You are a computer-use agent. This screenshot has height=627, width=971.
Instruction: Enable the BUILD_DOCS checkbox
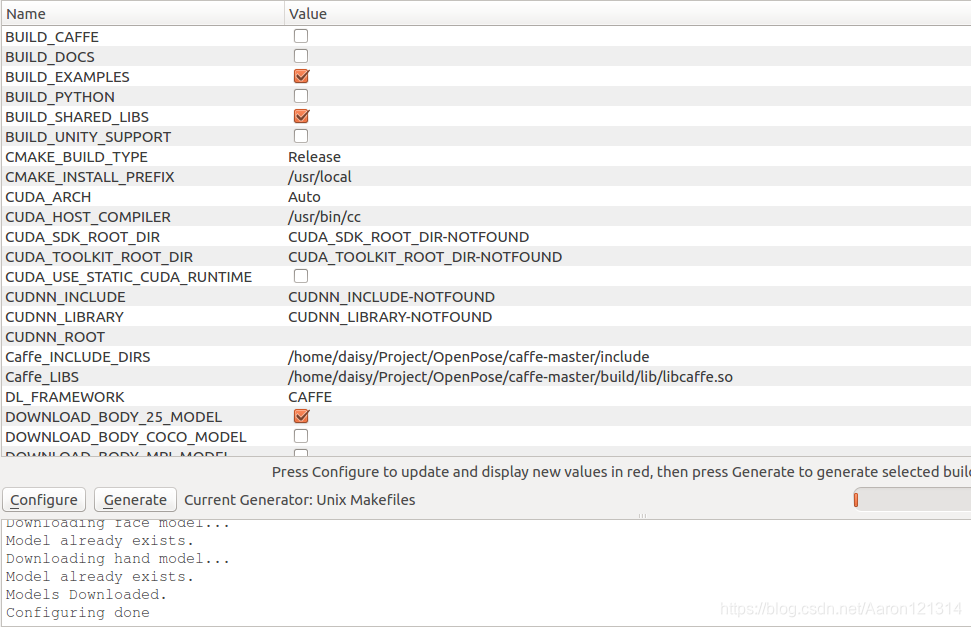point(301,56)
